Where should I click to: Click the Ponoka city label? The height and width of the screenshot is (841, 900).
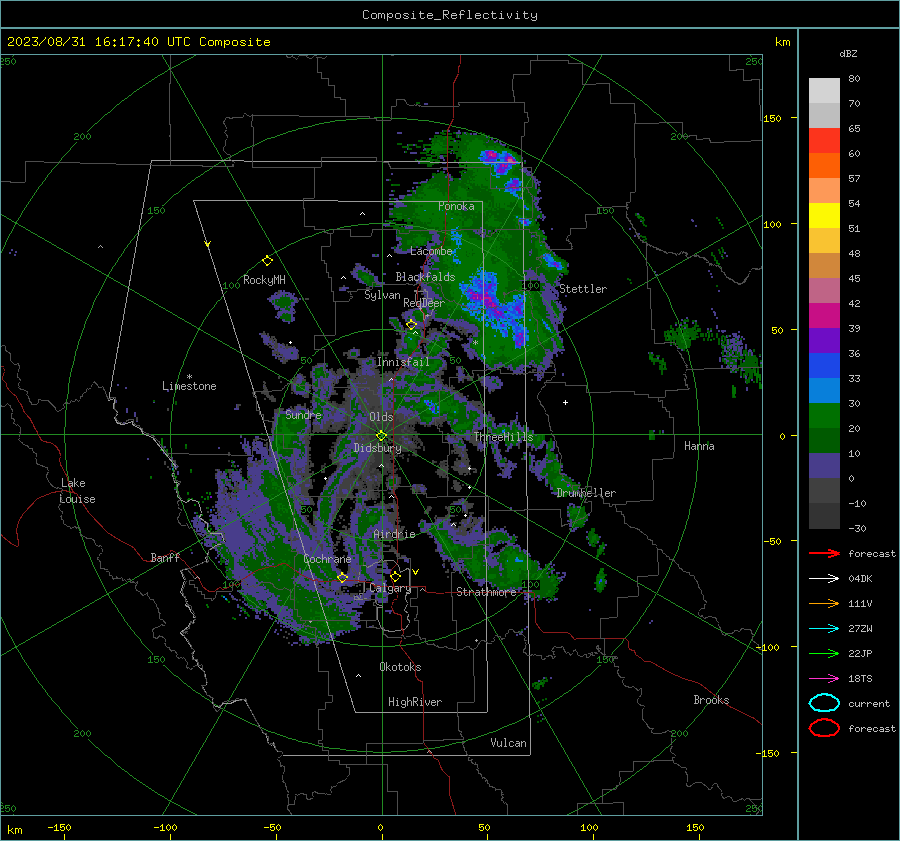click(x=456, y=206)
